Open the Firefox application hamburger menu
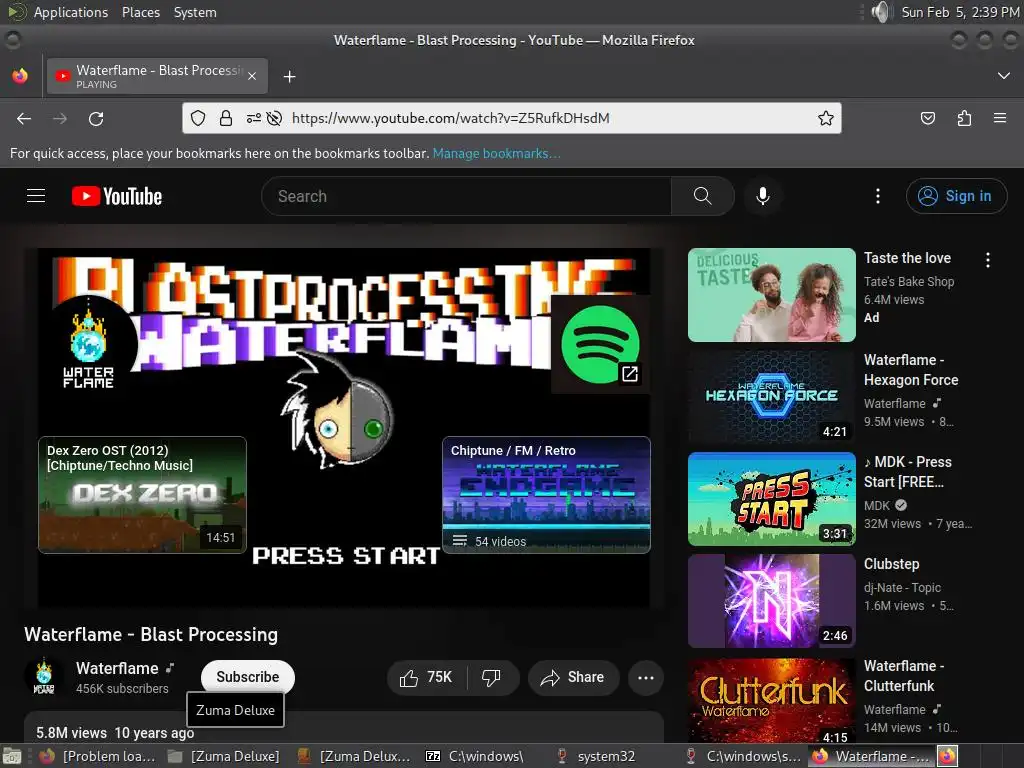The image size is (1024, 768). pyautogui.click(x=1000, y=118)
